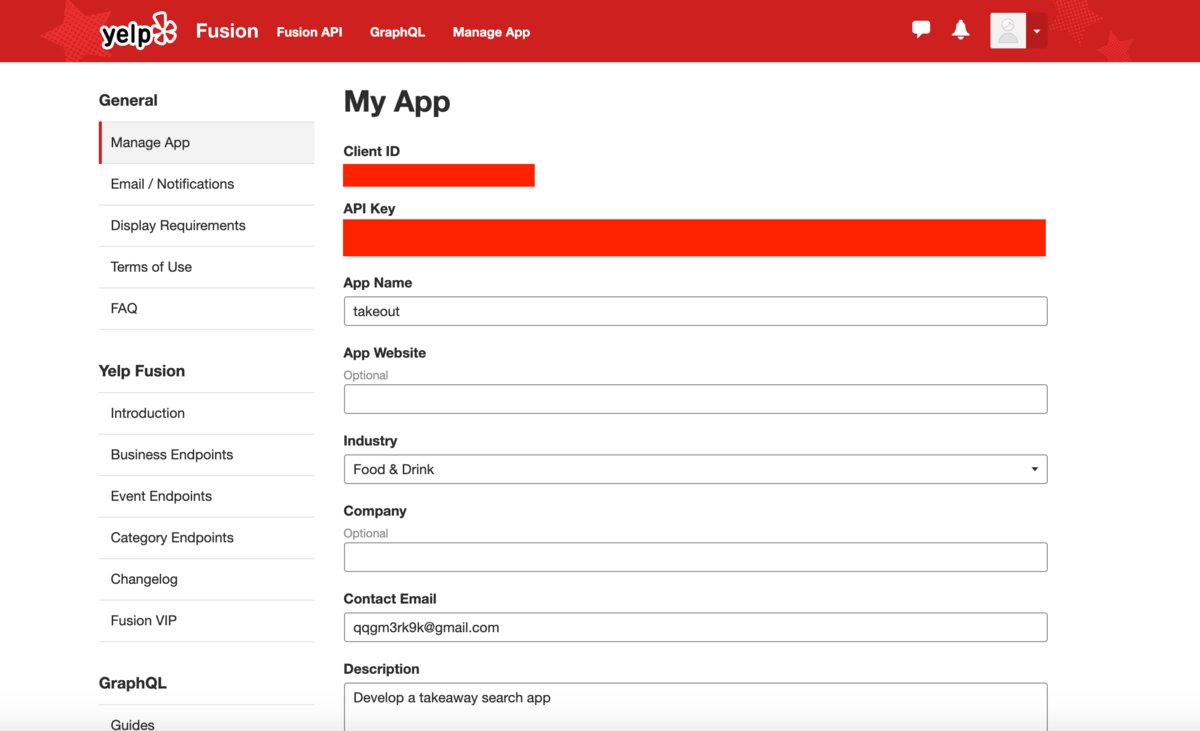The width and height of the screenshot is (1200, 731).
Task: Click the Yelp Fusion sidebar heading
Action: [x=142, y=371]
